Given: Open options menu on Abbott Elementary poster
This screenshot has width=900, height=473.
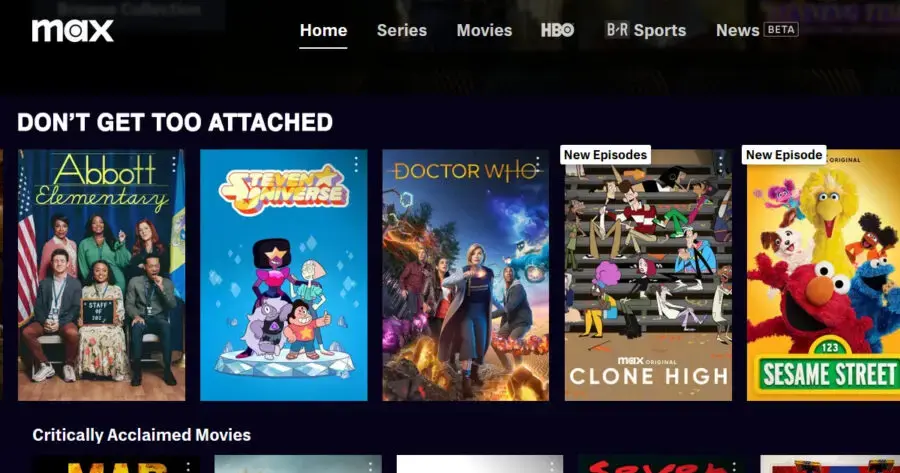Looking at the screenshot, I should point(174,165).
